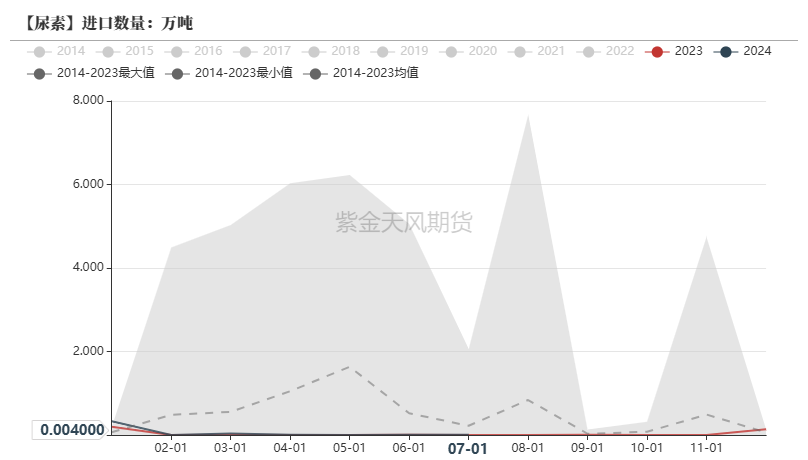The height and width of the screenshot is (460, 808).
Task: Toggle 2014-2023最小值 legend entry
Action: point(231,73)
